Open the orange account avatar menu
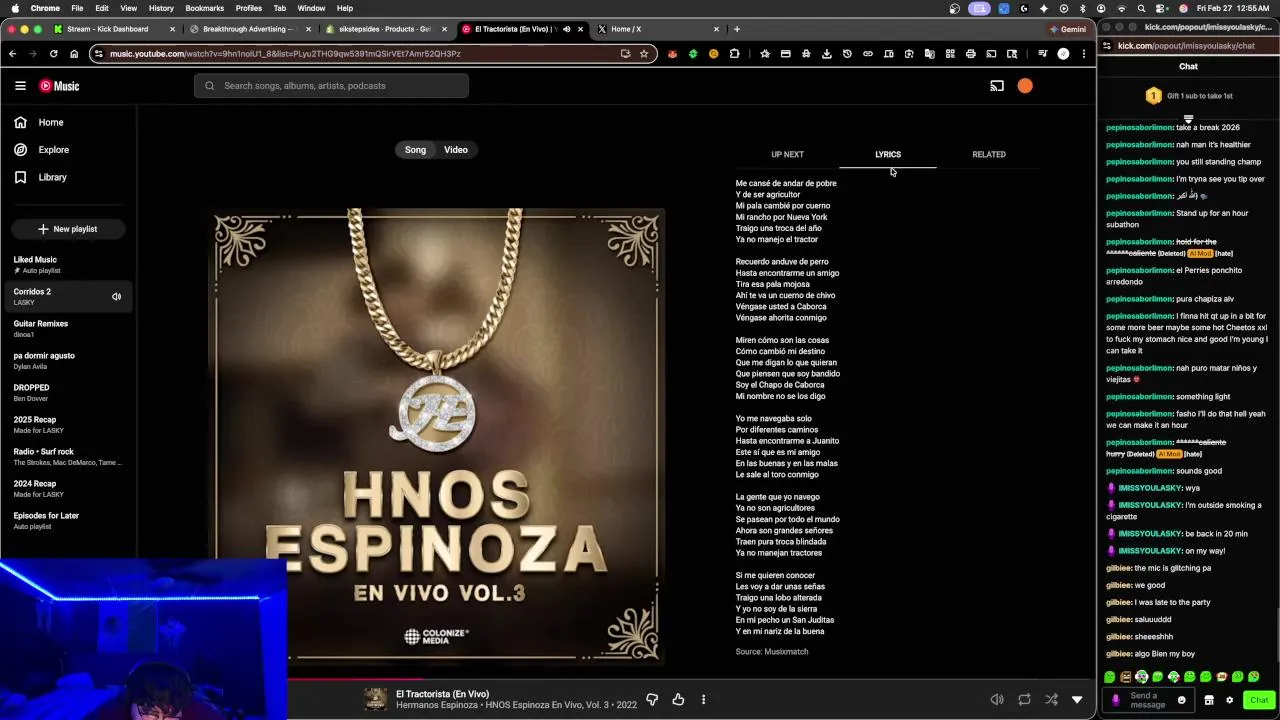The height and width of the screenshot is (720, 1280). click(1025, 86)
